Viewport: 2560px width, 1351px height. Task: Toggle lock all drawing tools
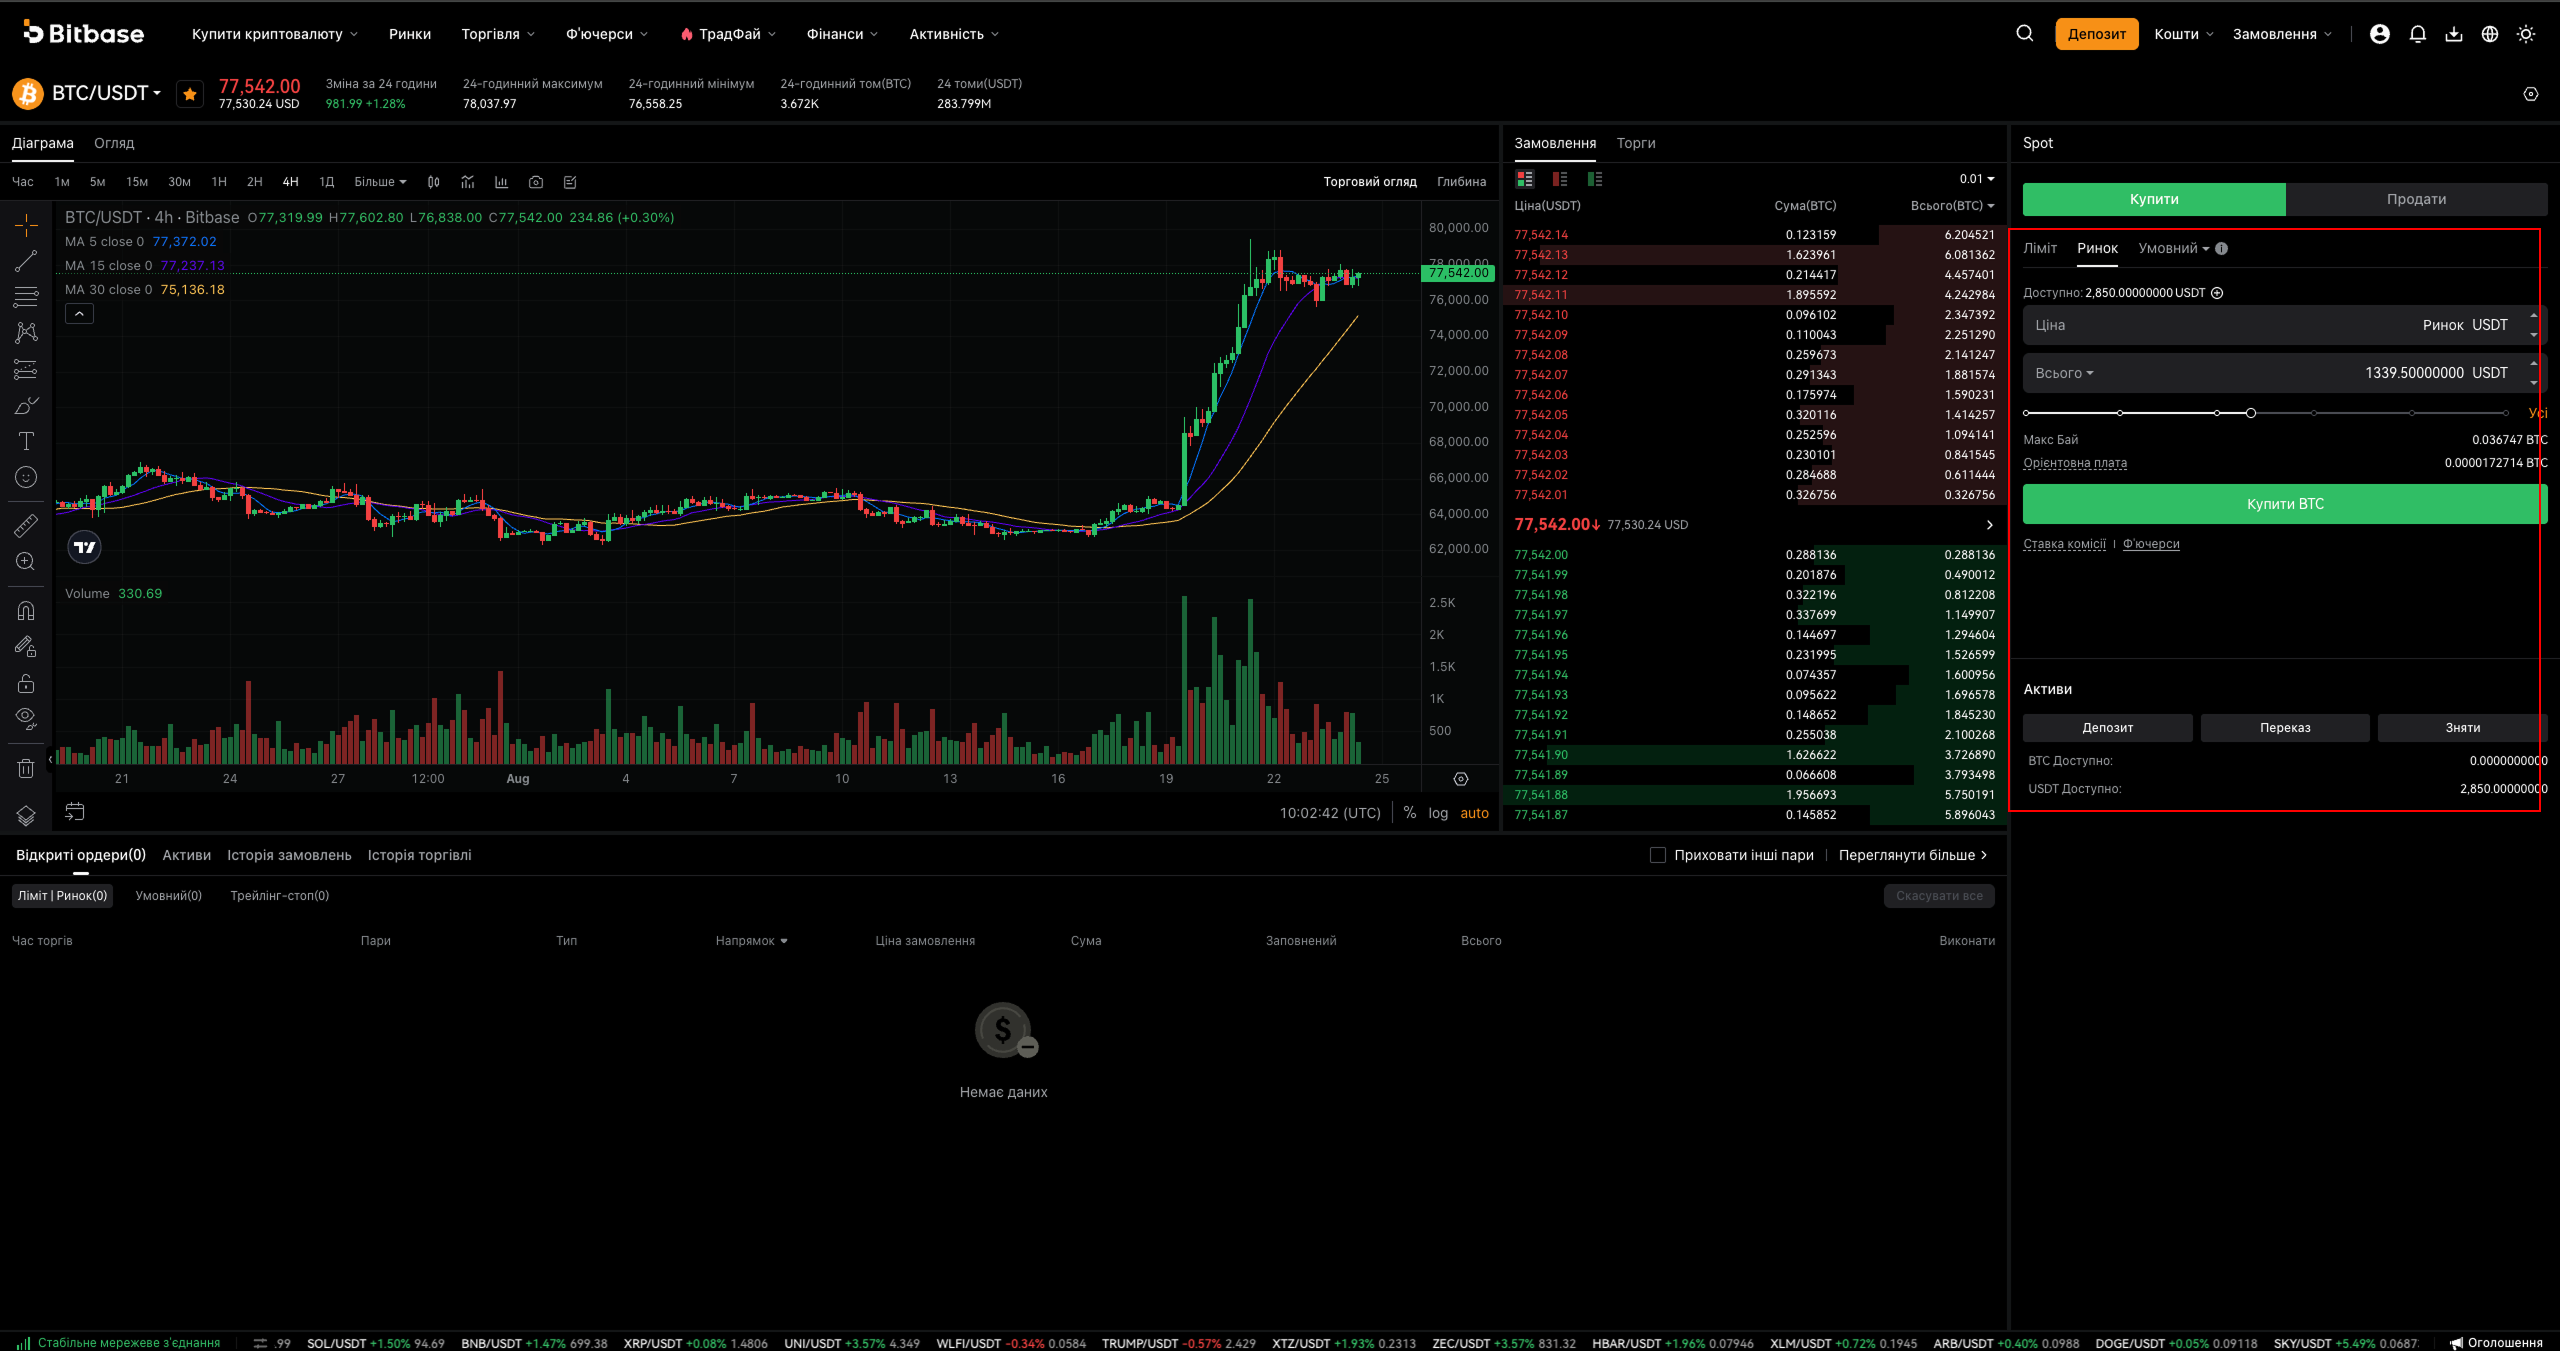click(26, 683)
